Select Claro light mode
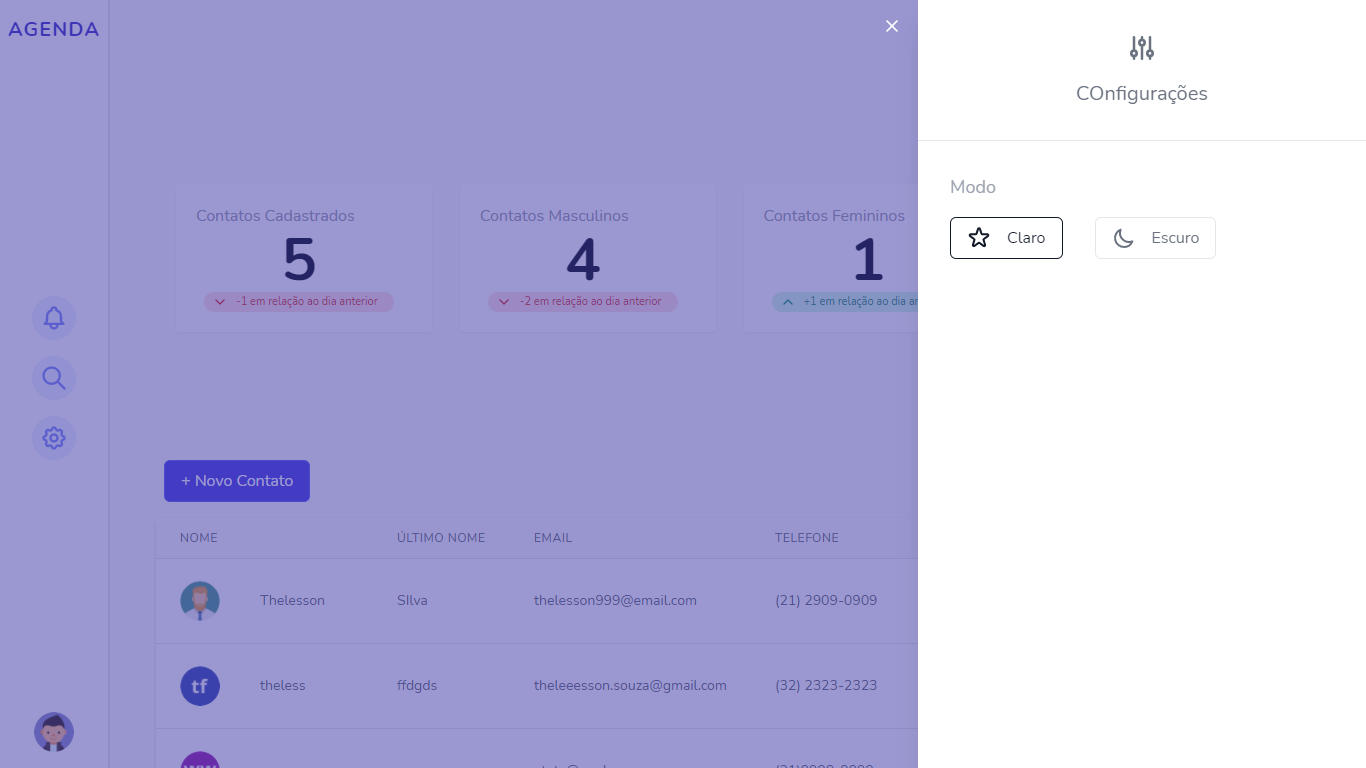Screen dimensions: 1366x768 [1006, 238]
